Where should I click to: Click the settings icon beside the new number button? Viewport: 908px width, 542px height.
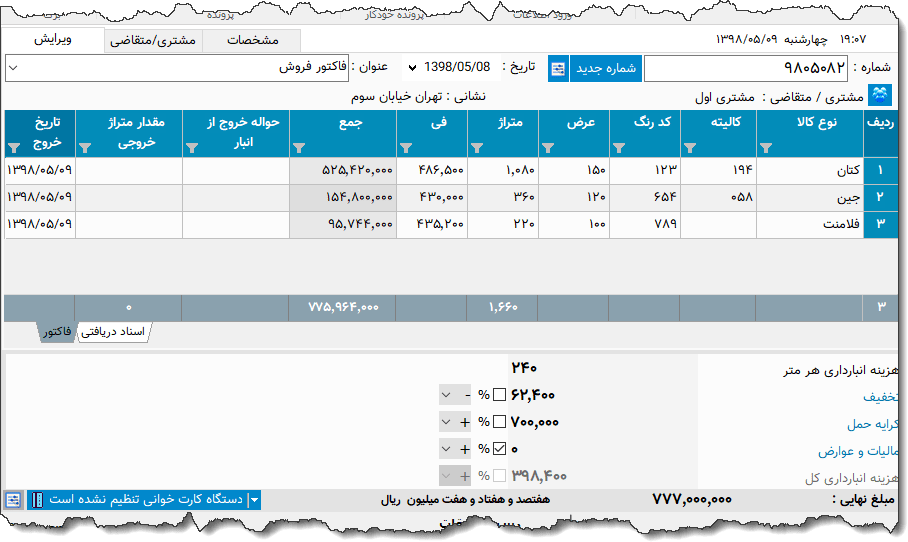pyautogui.click(x=558, y=68)
